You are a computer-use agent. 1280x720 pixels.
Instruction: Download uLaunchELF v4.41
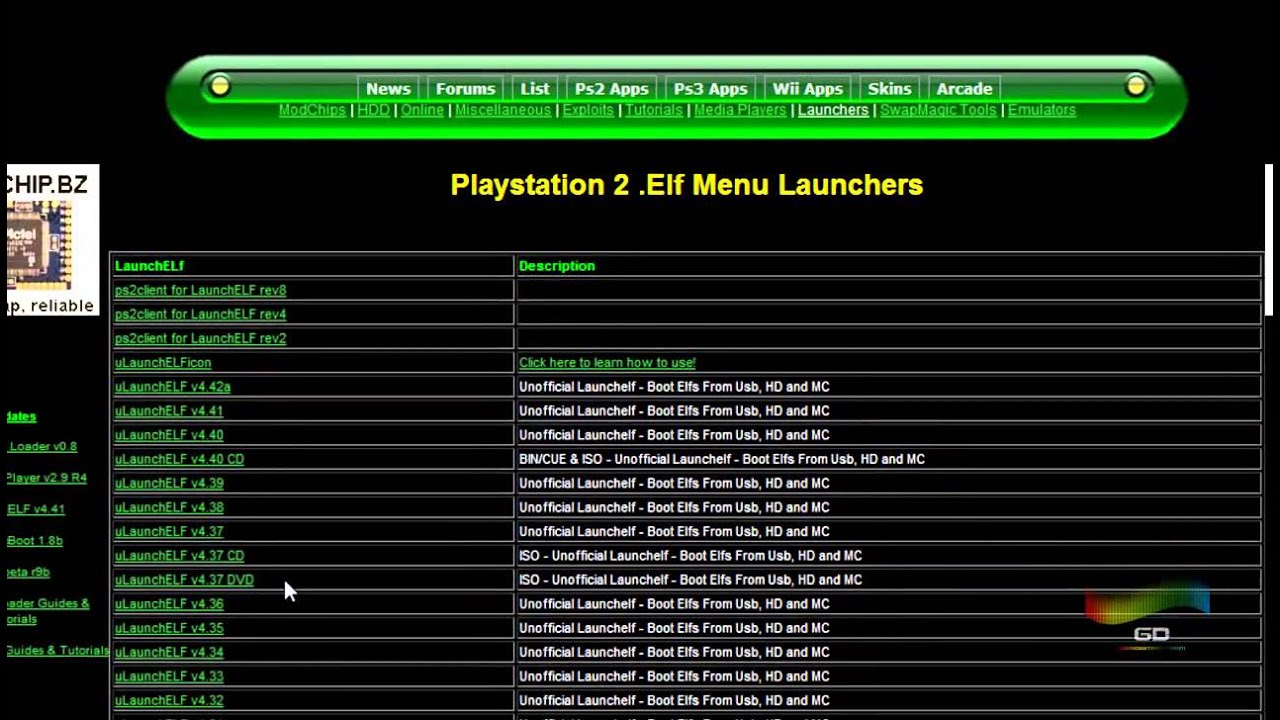point(169,411)
